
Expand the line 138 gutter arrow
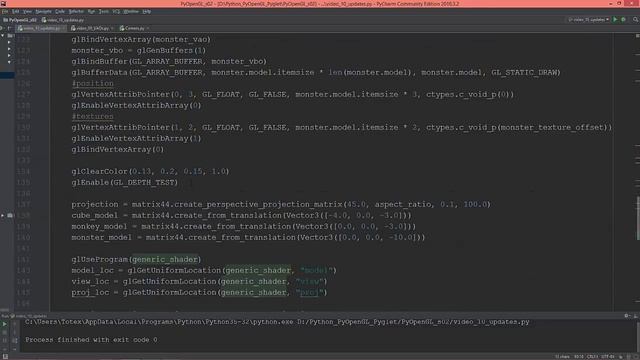[x=3, y=215]
